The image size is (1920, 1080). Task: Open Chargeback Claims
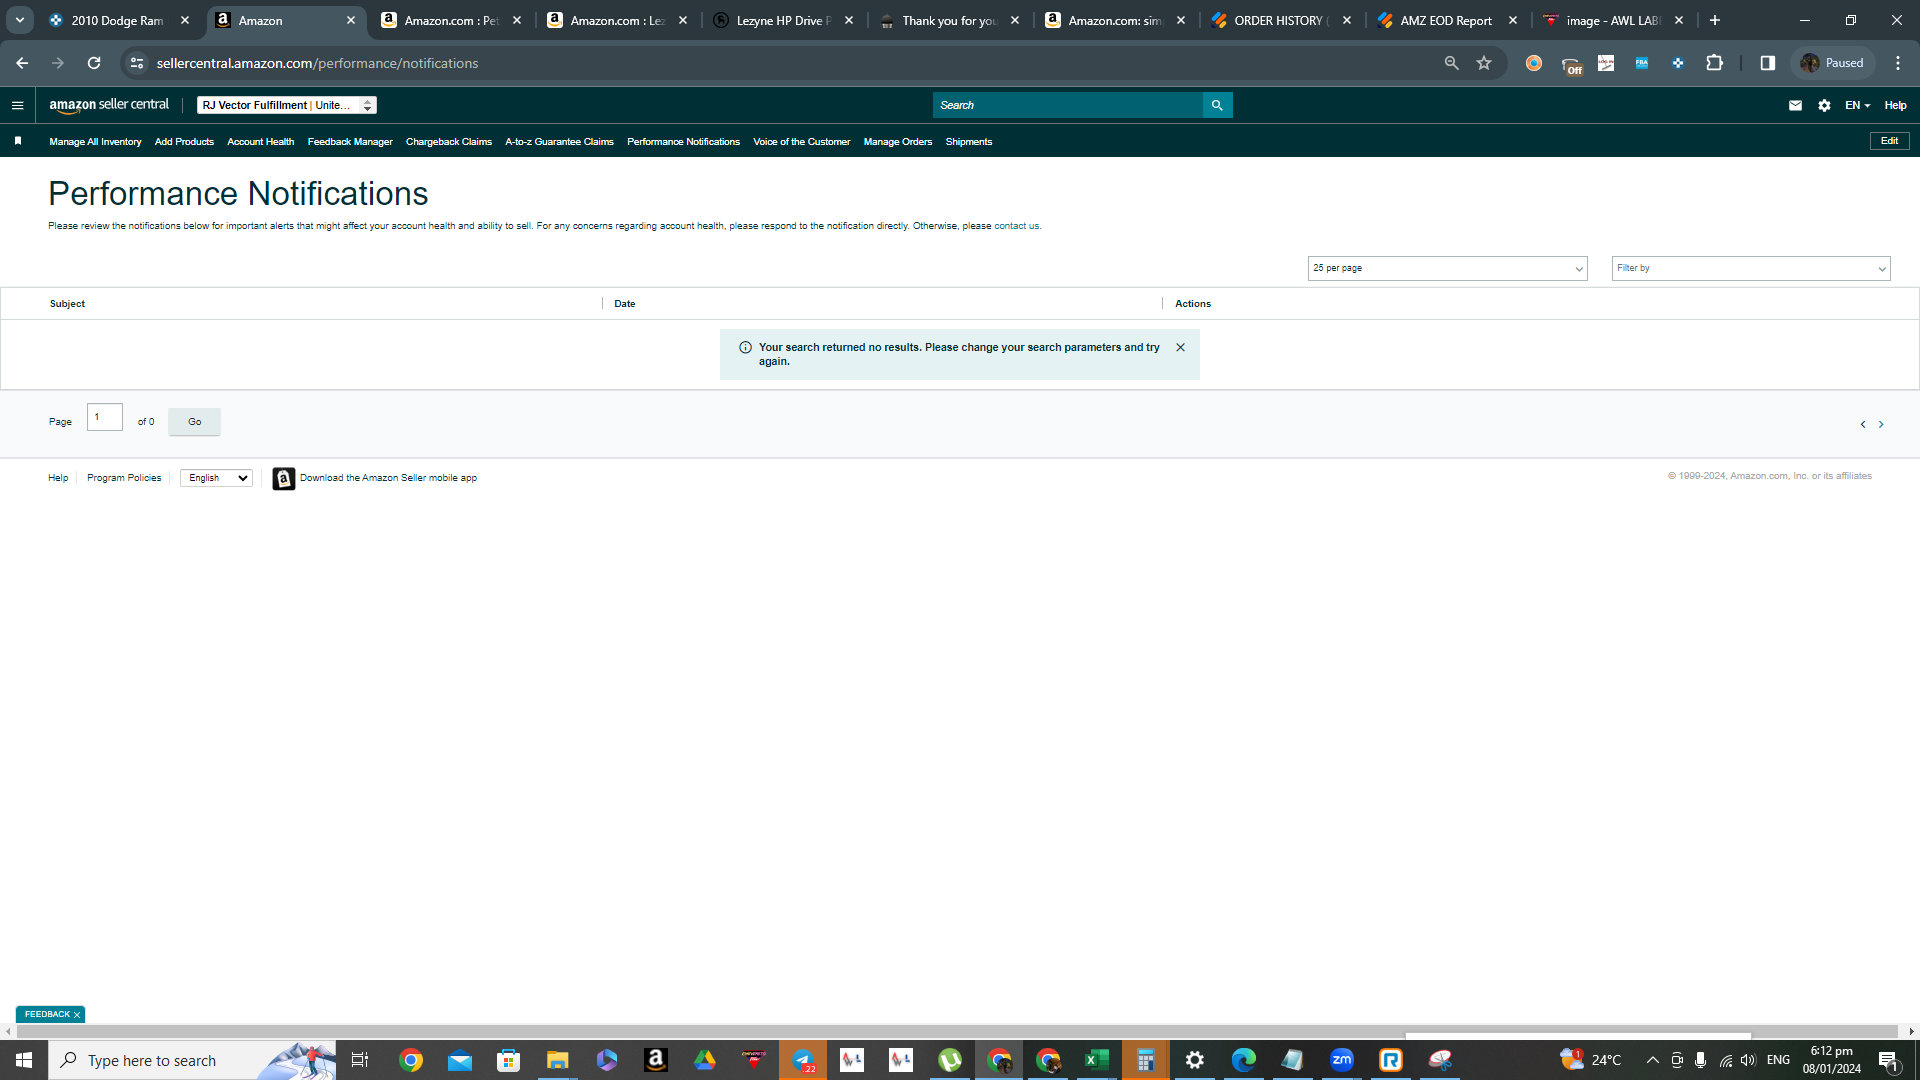click(449, 142)
